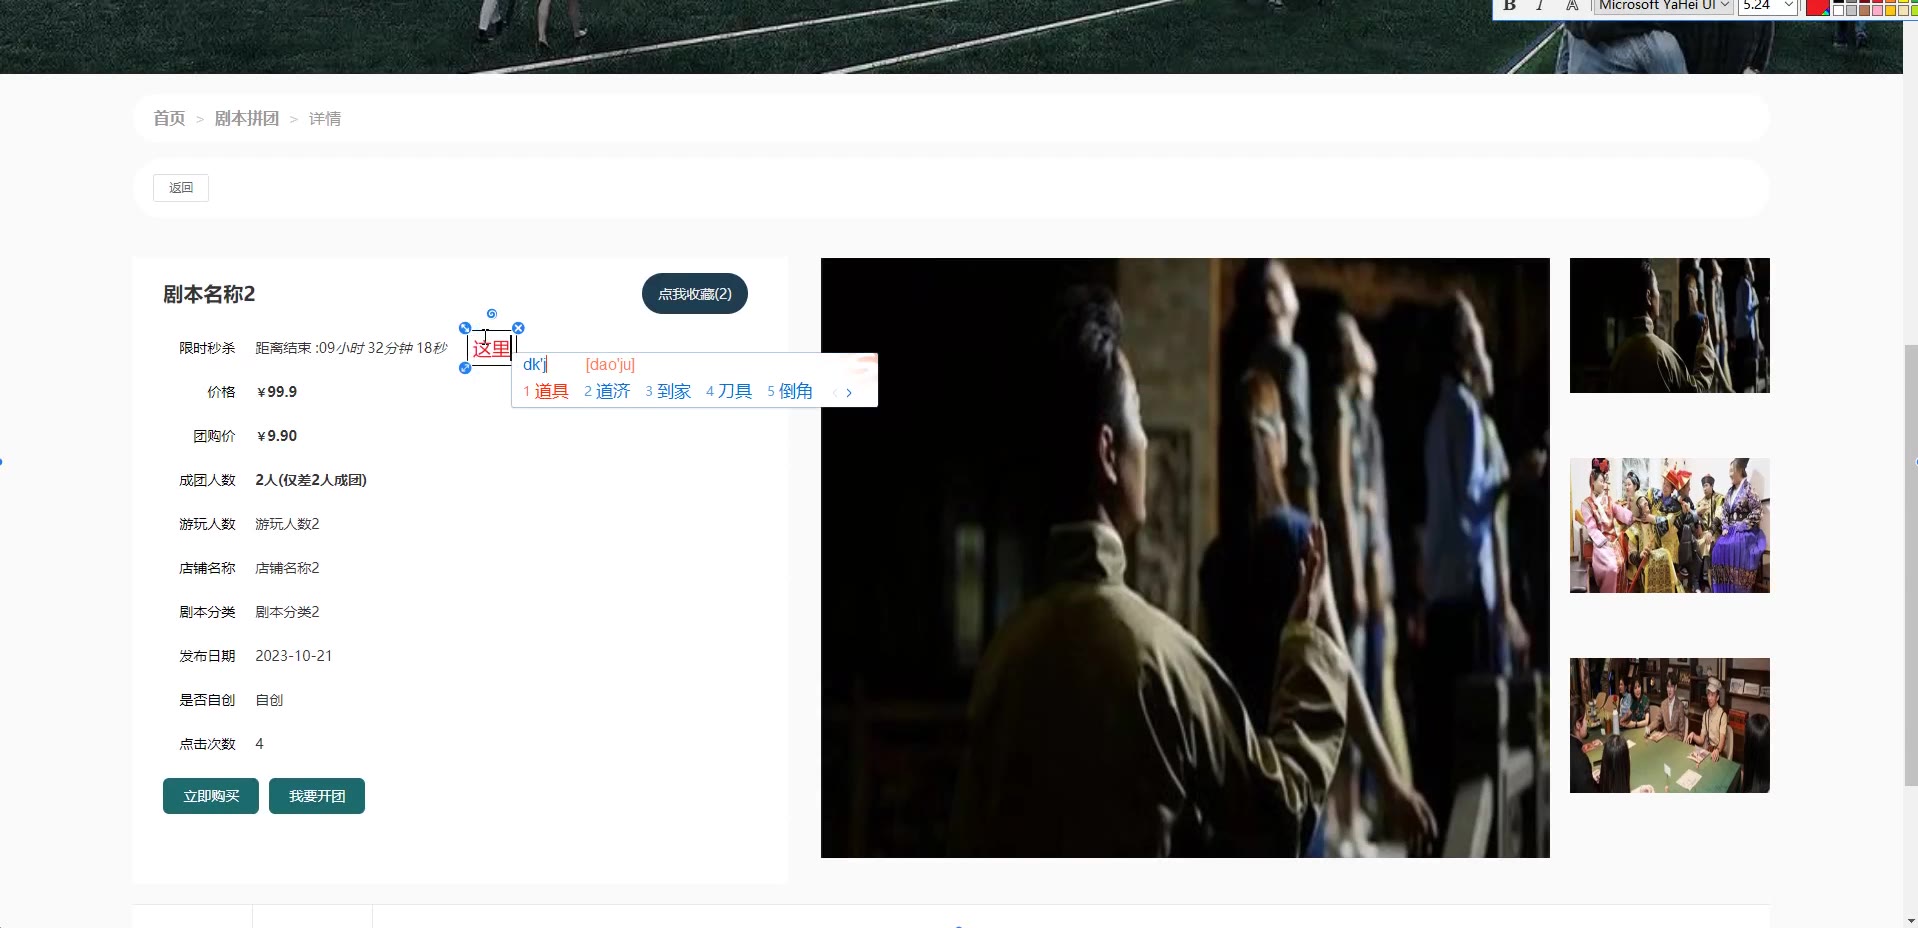Image resolution: width=1918 pixels, height=928 pixels.
Task: Click the 限时秒杀 label
Action: click(x=207, y=348)
